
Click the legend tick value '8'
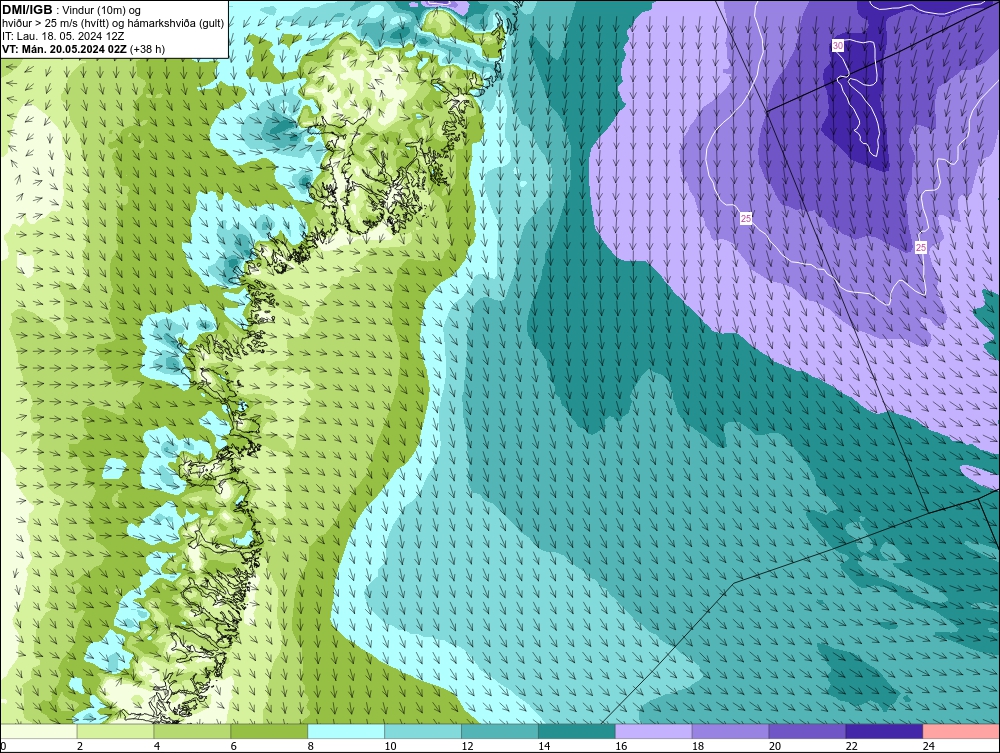point(311,746)
